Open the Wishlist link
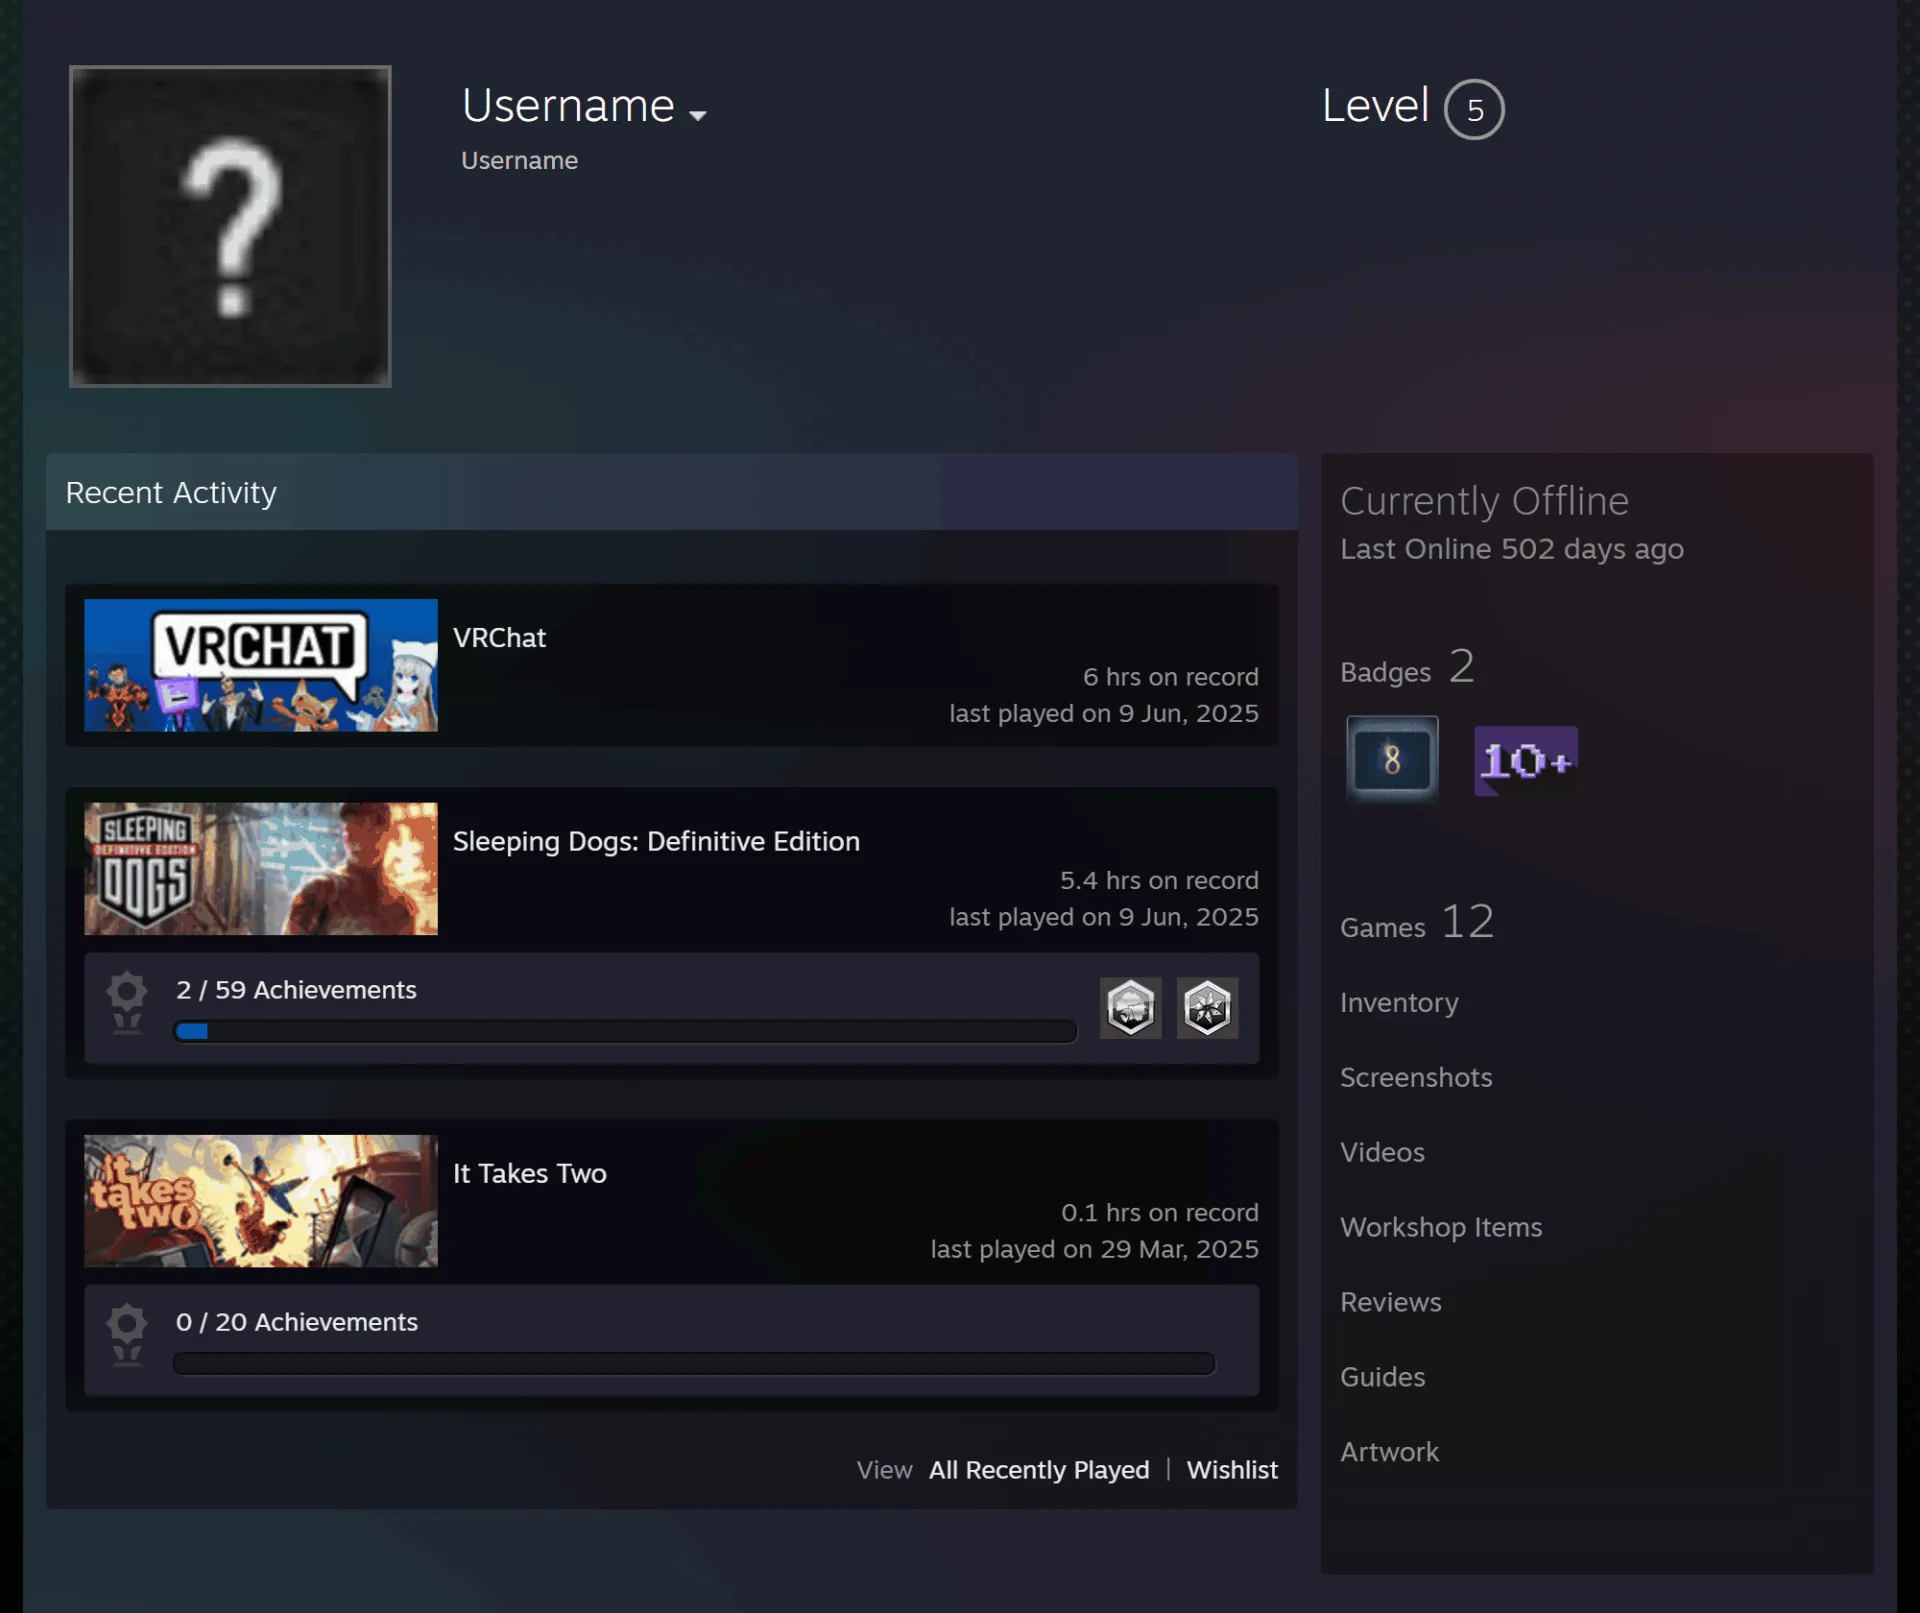 [1232, 1470]
